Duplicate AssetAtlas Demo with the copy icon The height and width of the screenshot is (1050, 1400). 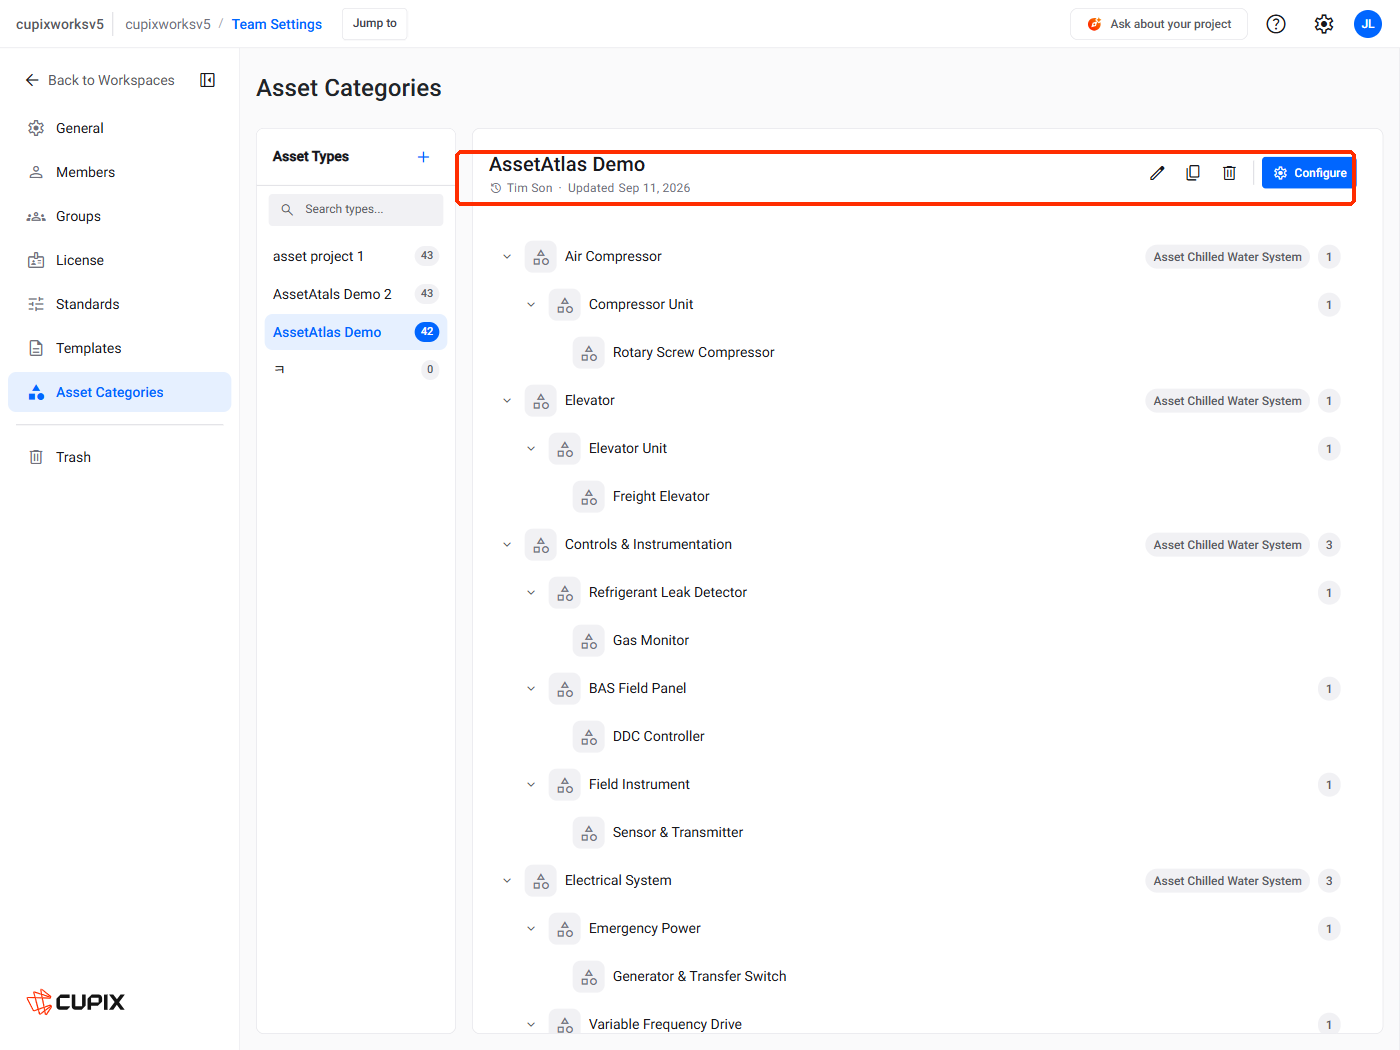[1193, 173]
